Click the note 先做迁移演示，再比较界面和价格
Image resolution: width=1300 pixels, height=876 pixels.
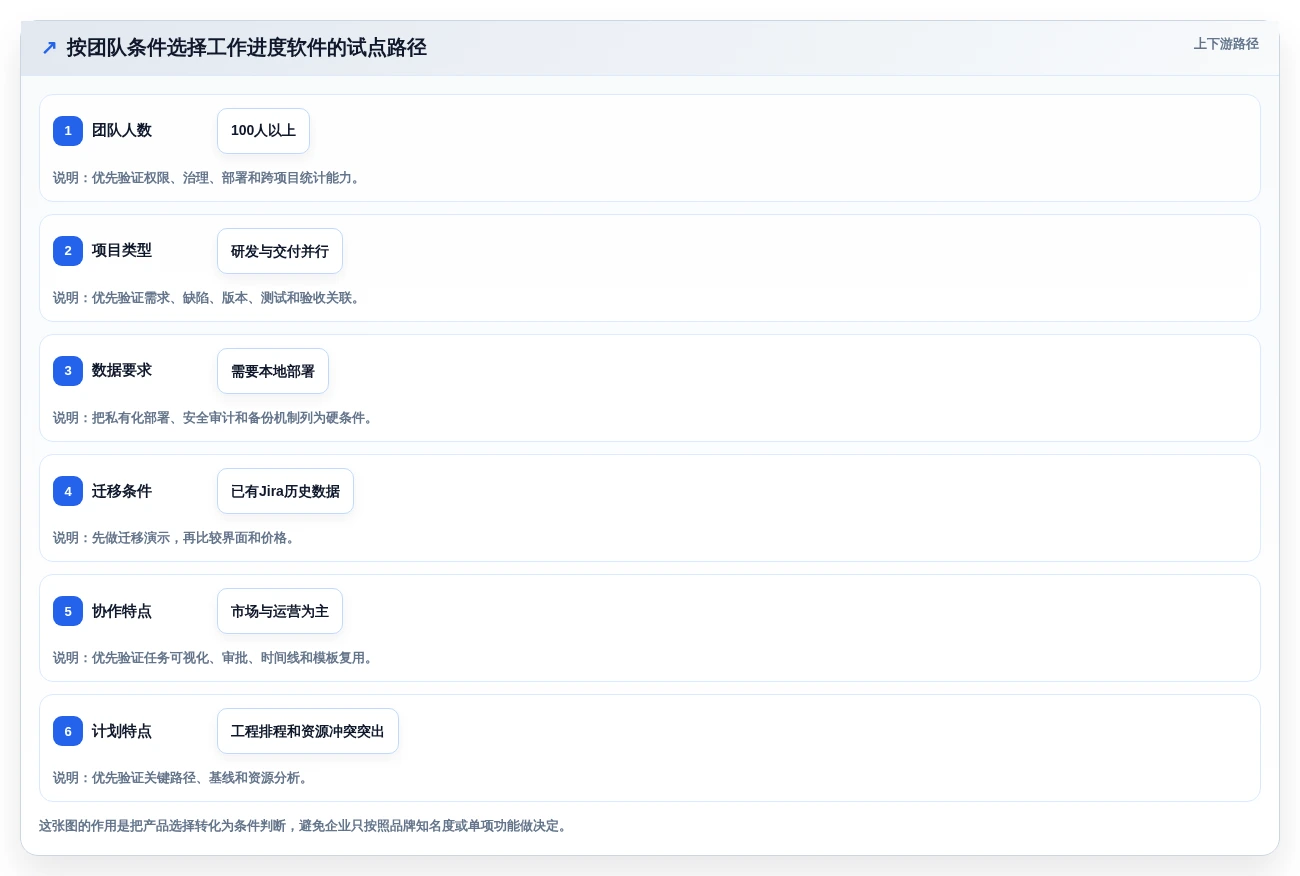[176, 538]
